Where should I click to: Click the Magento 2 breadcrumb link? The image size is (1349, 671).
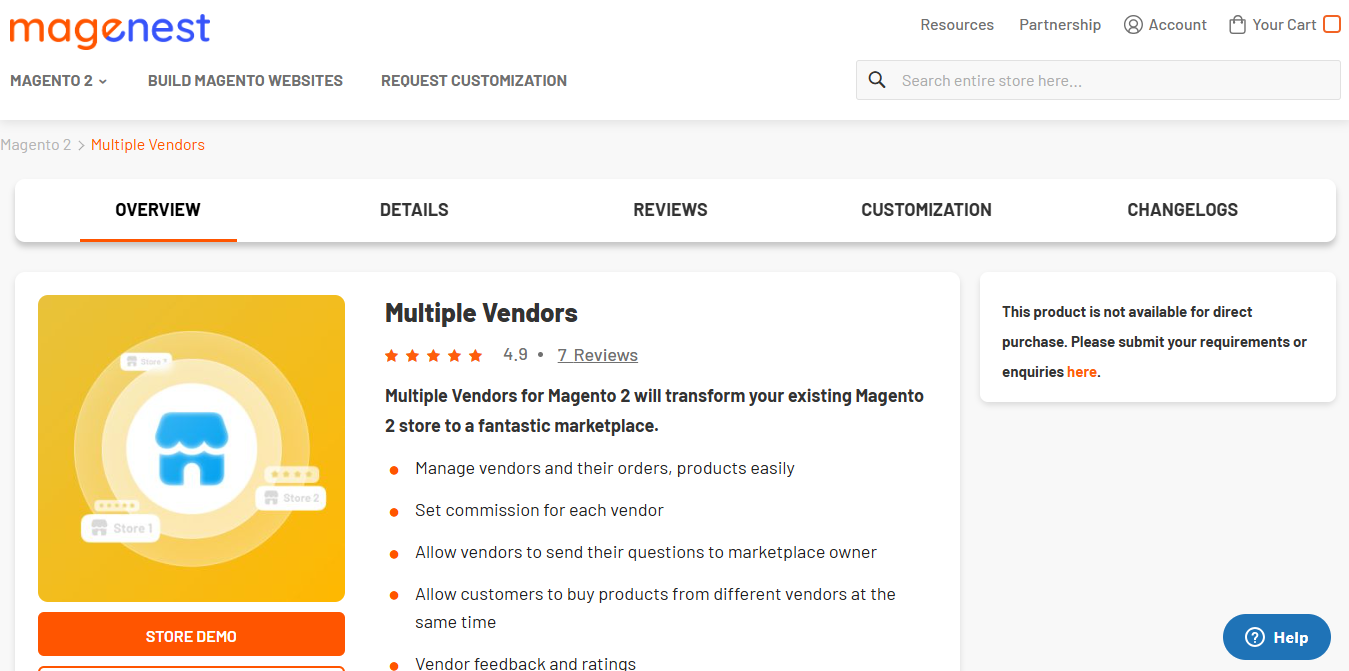pos(36,144)
